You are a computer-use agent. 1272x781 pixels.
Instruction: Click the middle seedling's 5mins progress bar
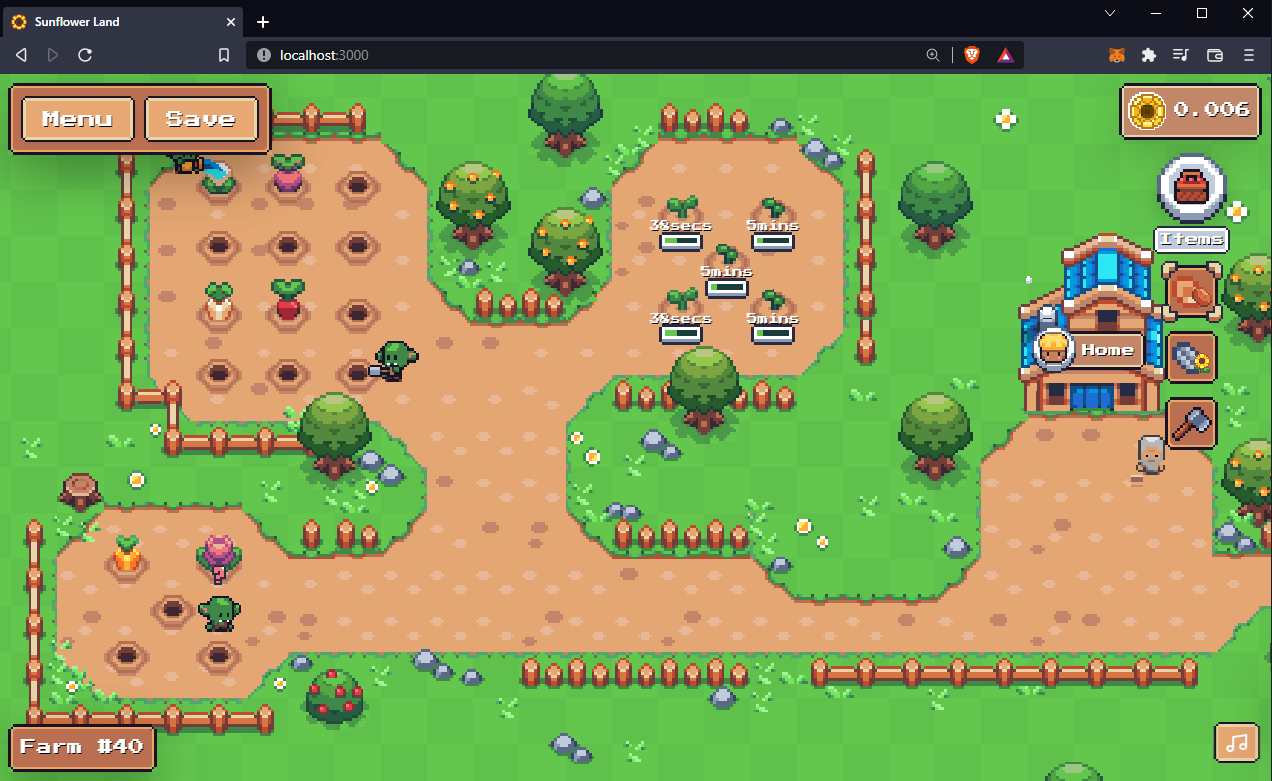[x=727, y=288]
